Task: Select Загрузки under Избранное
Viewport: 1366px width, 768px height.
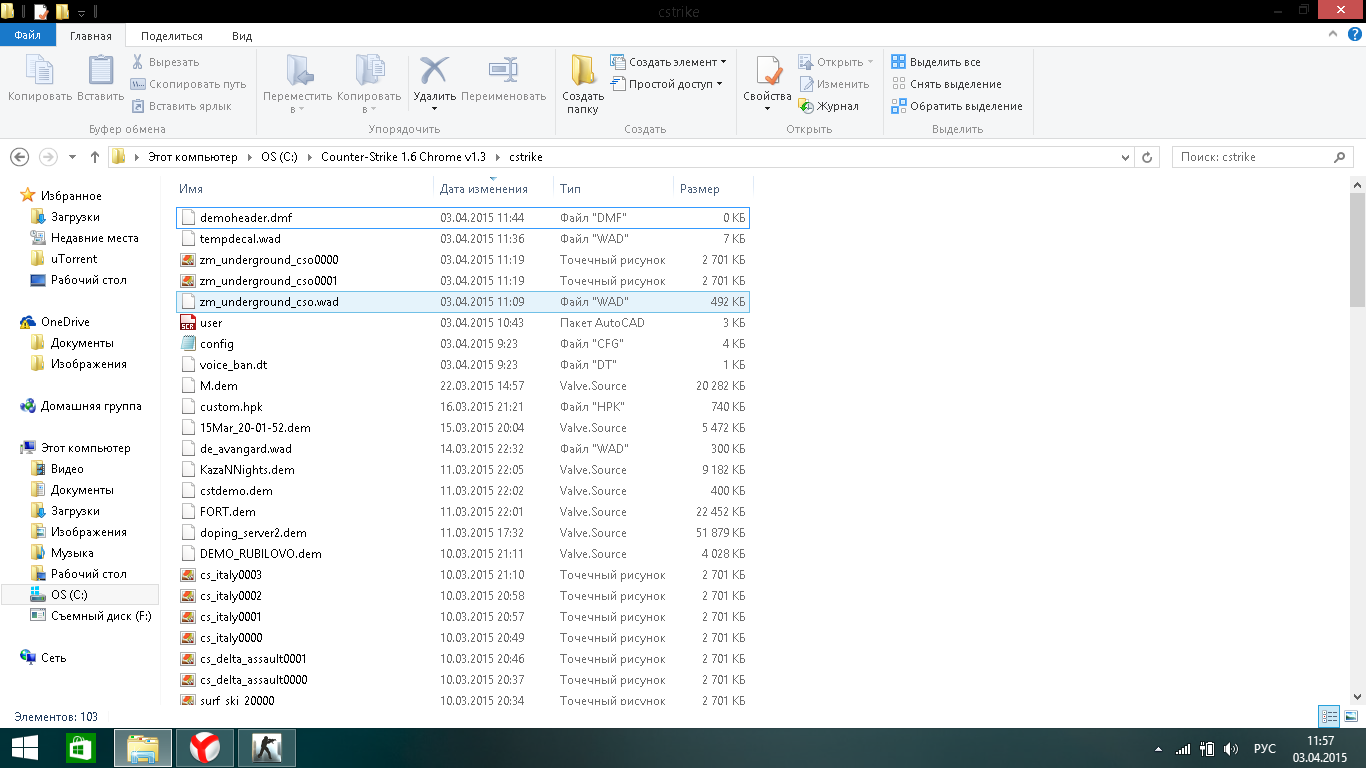Action: click(75, 217)
